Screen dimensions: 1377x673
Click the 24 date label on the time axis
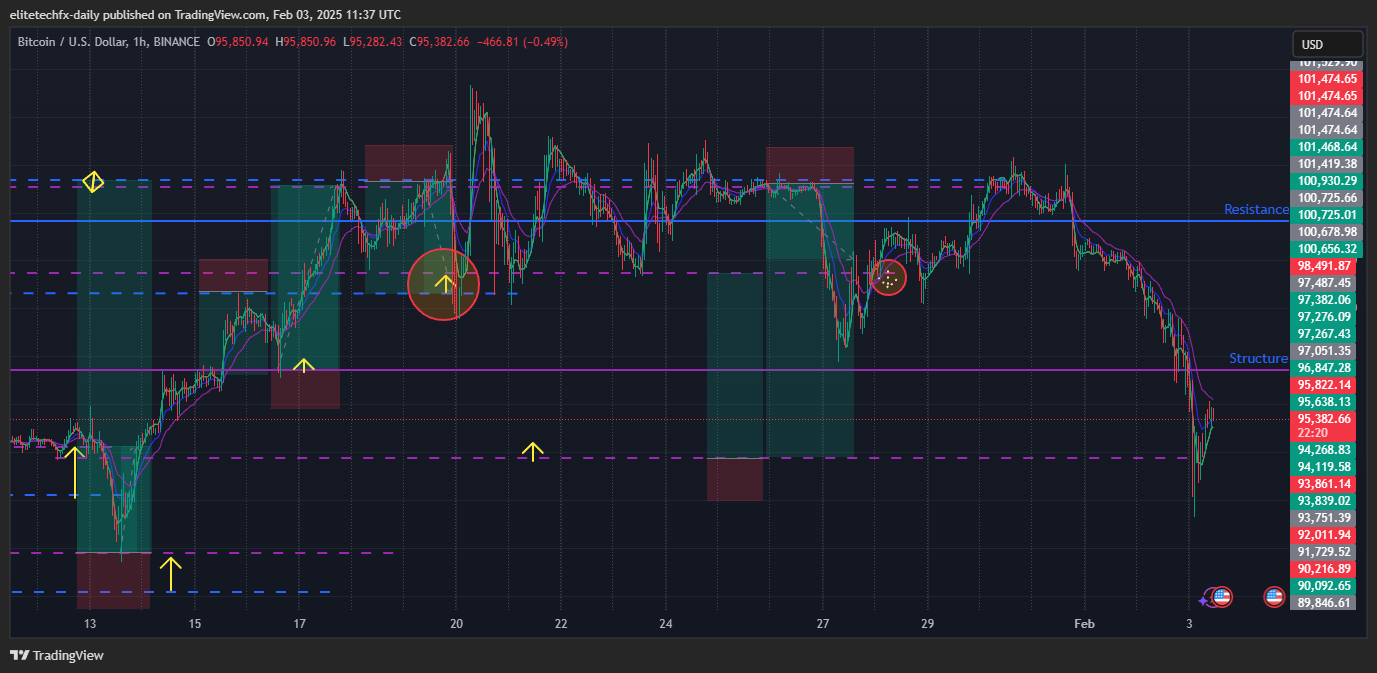pyautogui.click(x=666, y=624)
